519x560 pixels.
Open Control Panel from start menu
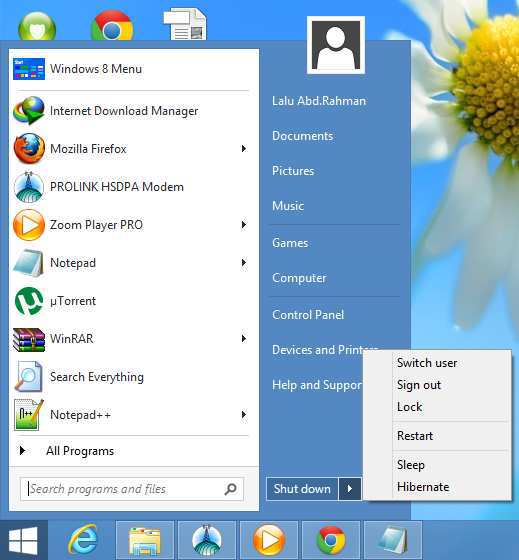tap(308, 315)
